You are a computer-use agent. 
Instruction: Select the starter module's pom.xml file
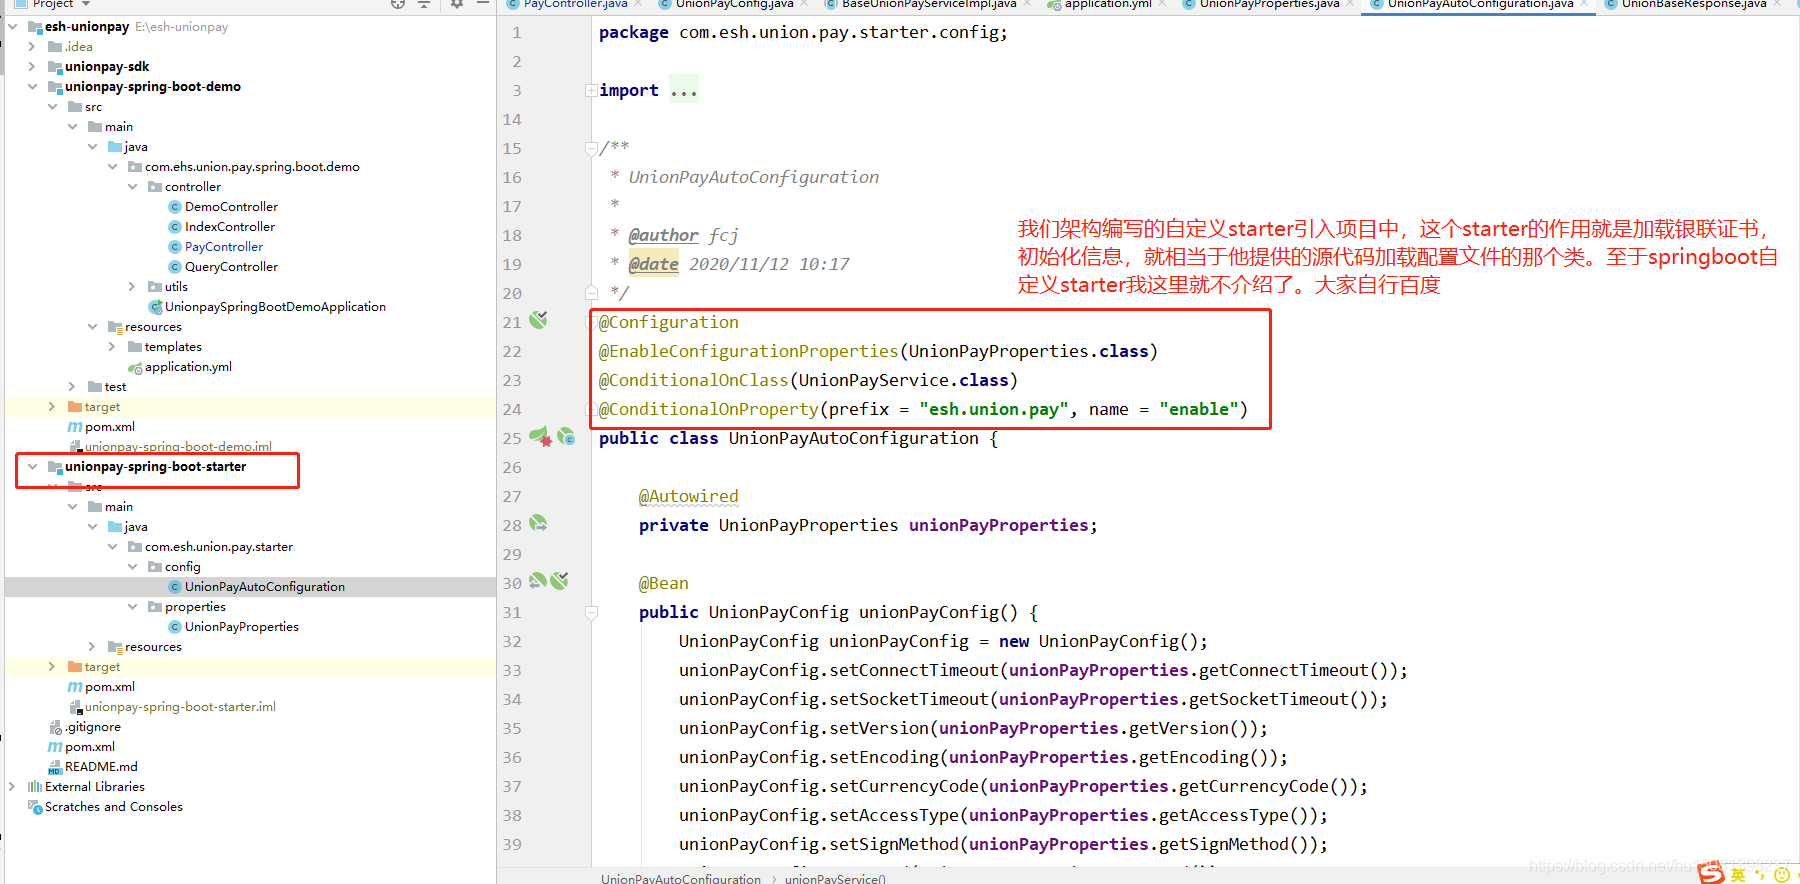pos(110,687)
